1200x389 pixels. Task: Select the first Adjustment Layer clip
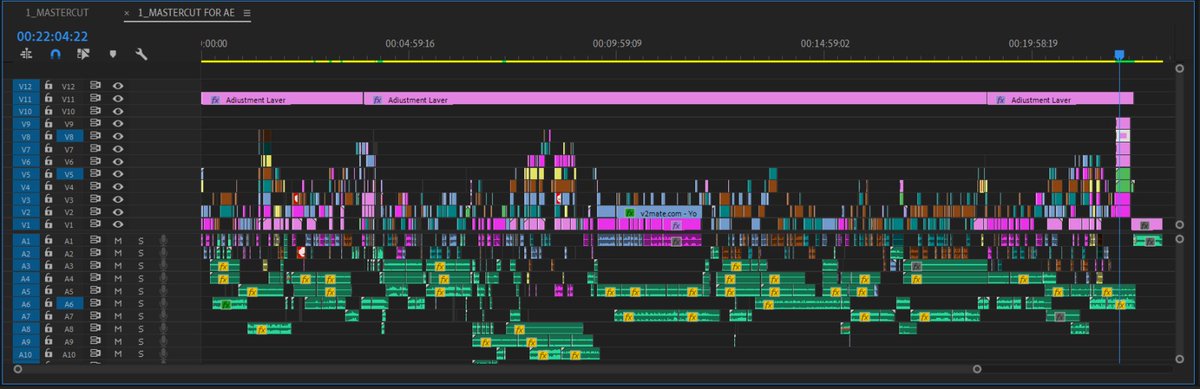click(x=282, y=99)
